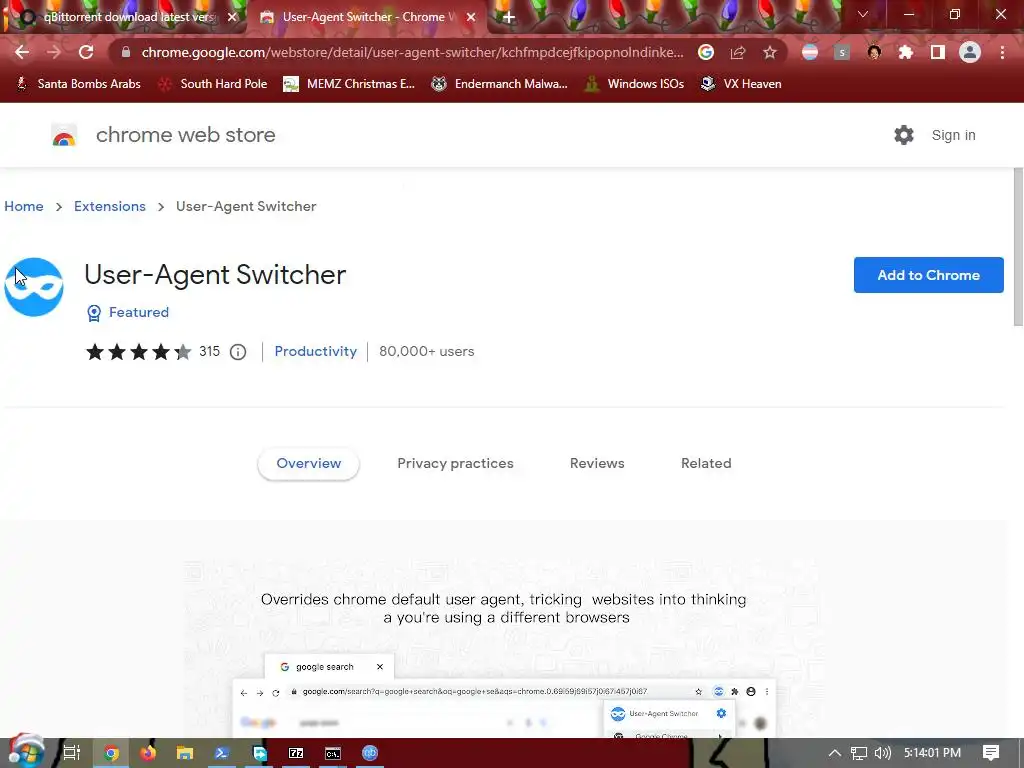Click Sign in link
1024x768 pixels.
tap(953, 135)
